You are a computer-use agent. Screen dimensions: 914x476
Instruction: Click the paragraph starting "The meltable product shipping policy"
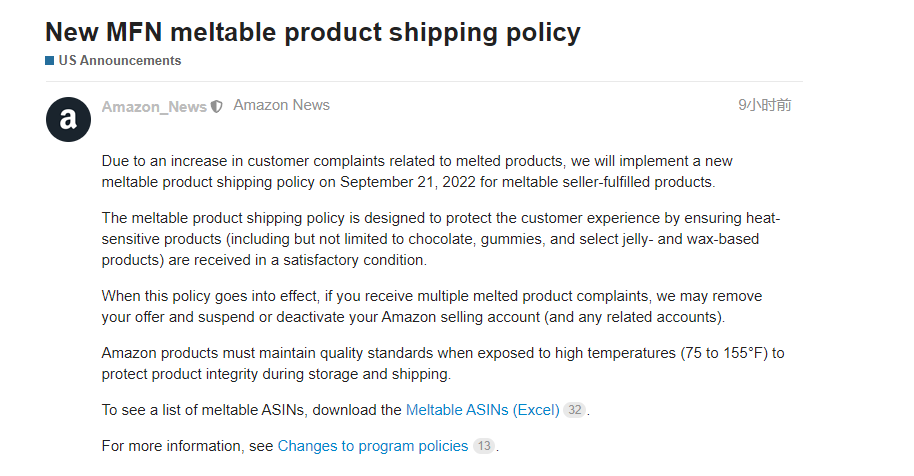[x=440, y=239]
